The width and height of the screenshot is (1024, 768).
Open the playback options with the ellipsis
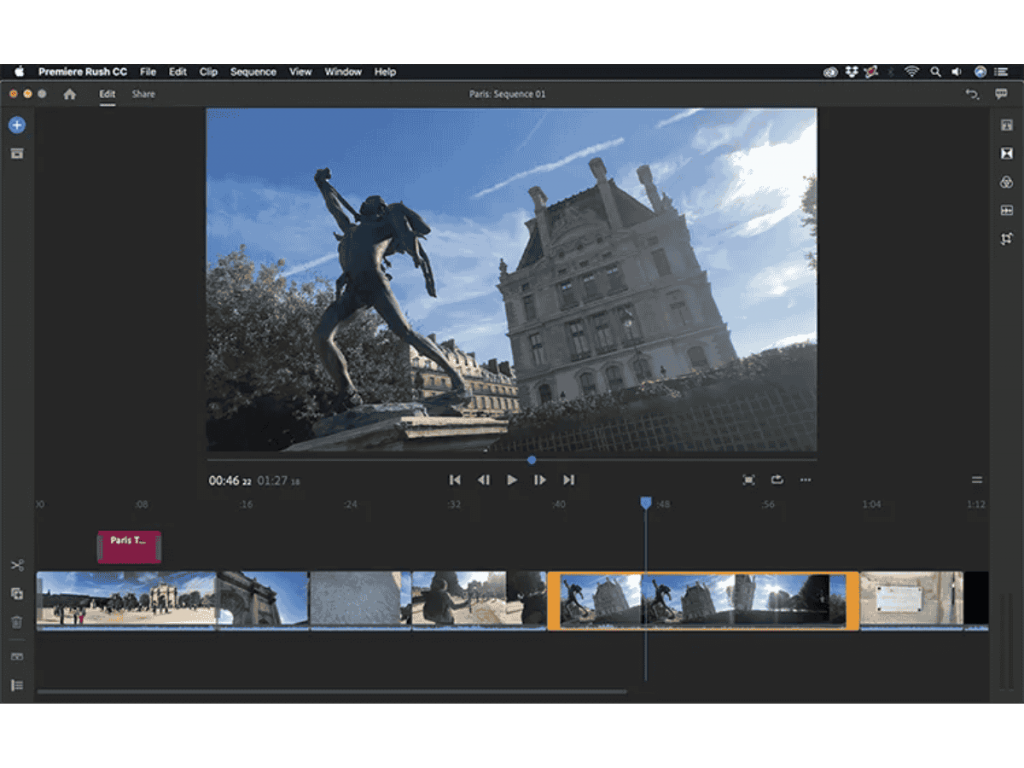[806, 480]
